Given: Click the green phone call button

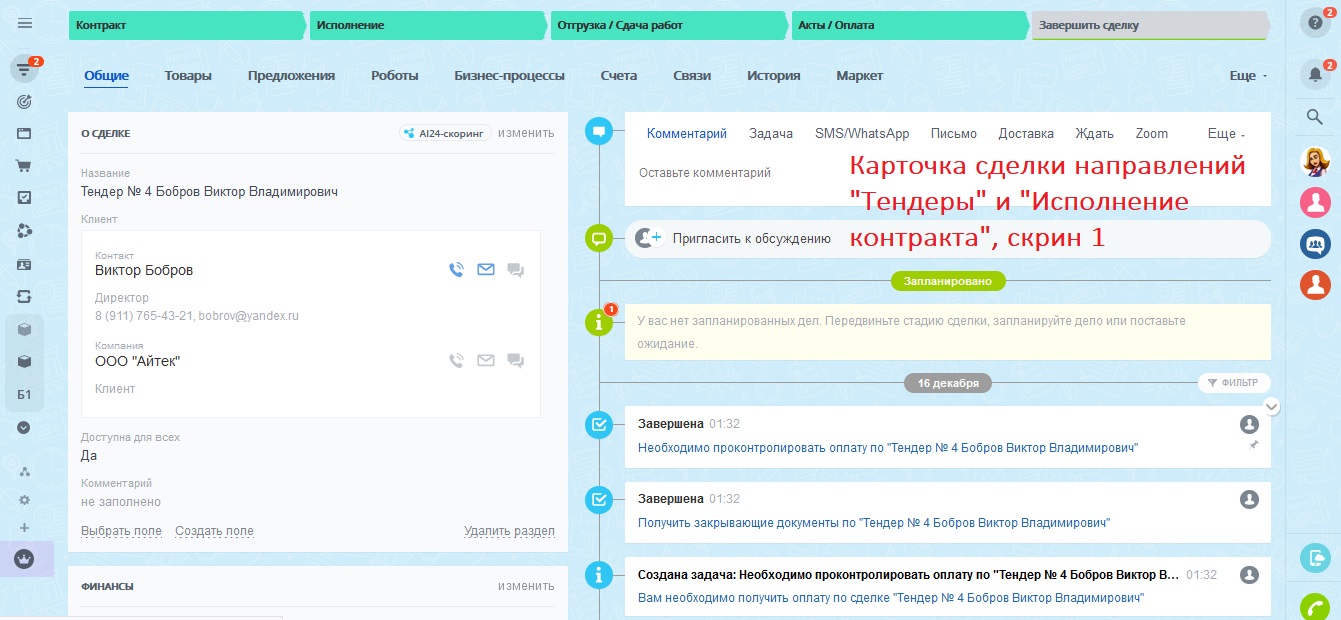Looking at the screenshot, I should tap(1315, 607).
